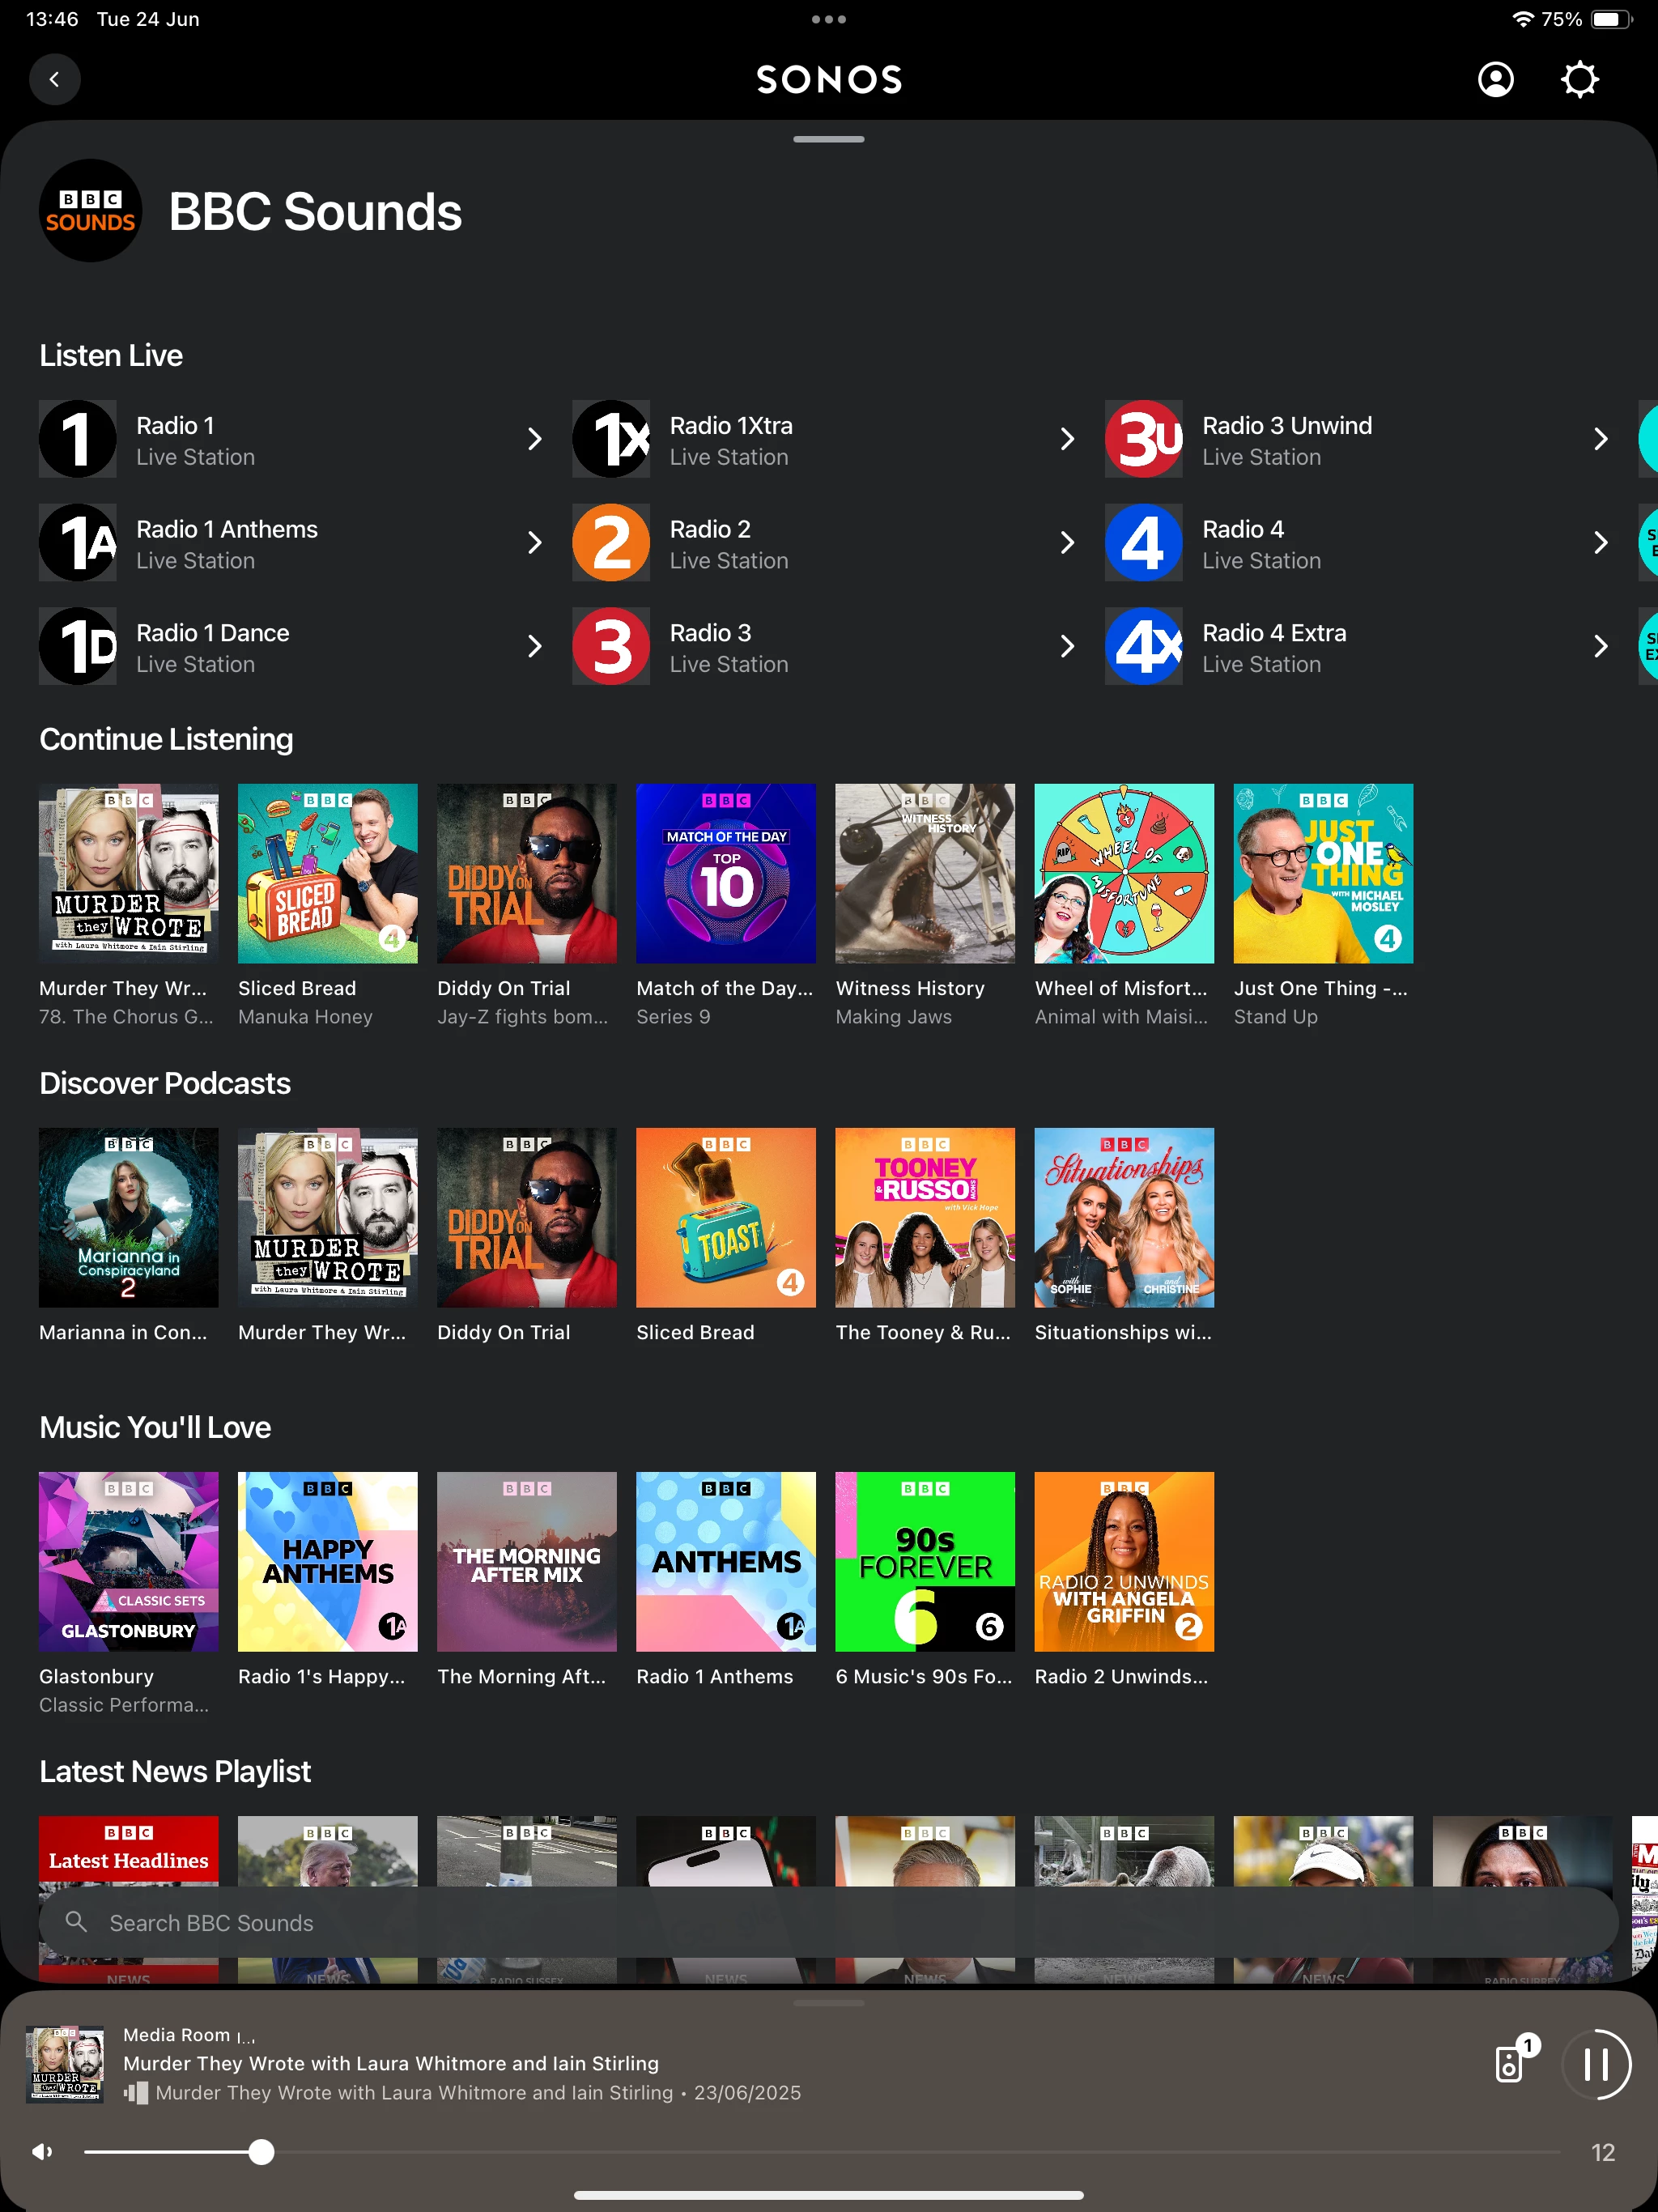Open Music You'll Love heading

pyautogui.click(x=155, y=1427)
